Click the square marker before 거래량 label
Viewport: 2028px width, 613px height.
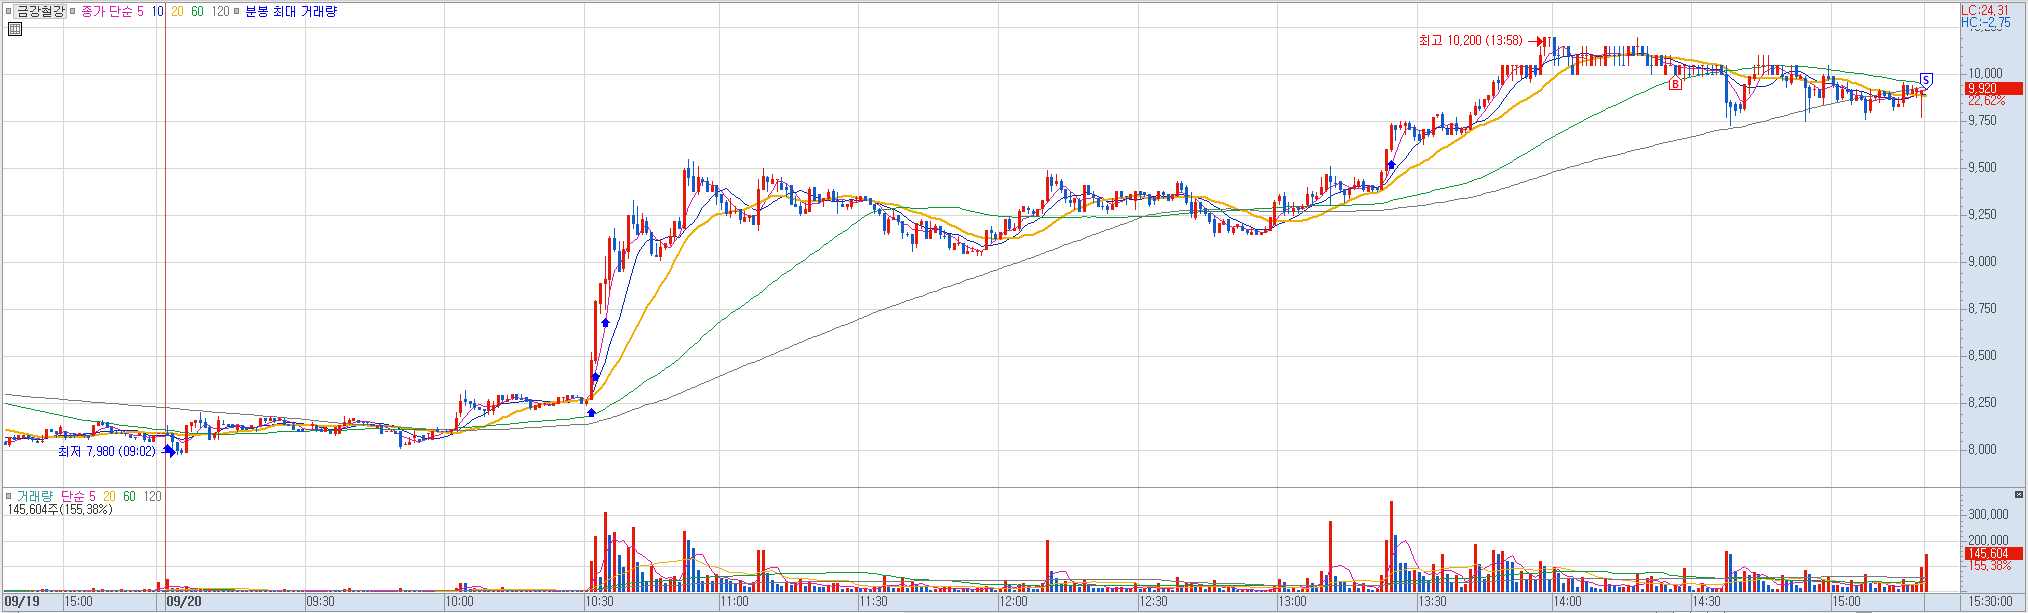click(x=9, y=496)
